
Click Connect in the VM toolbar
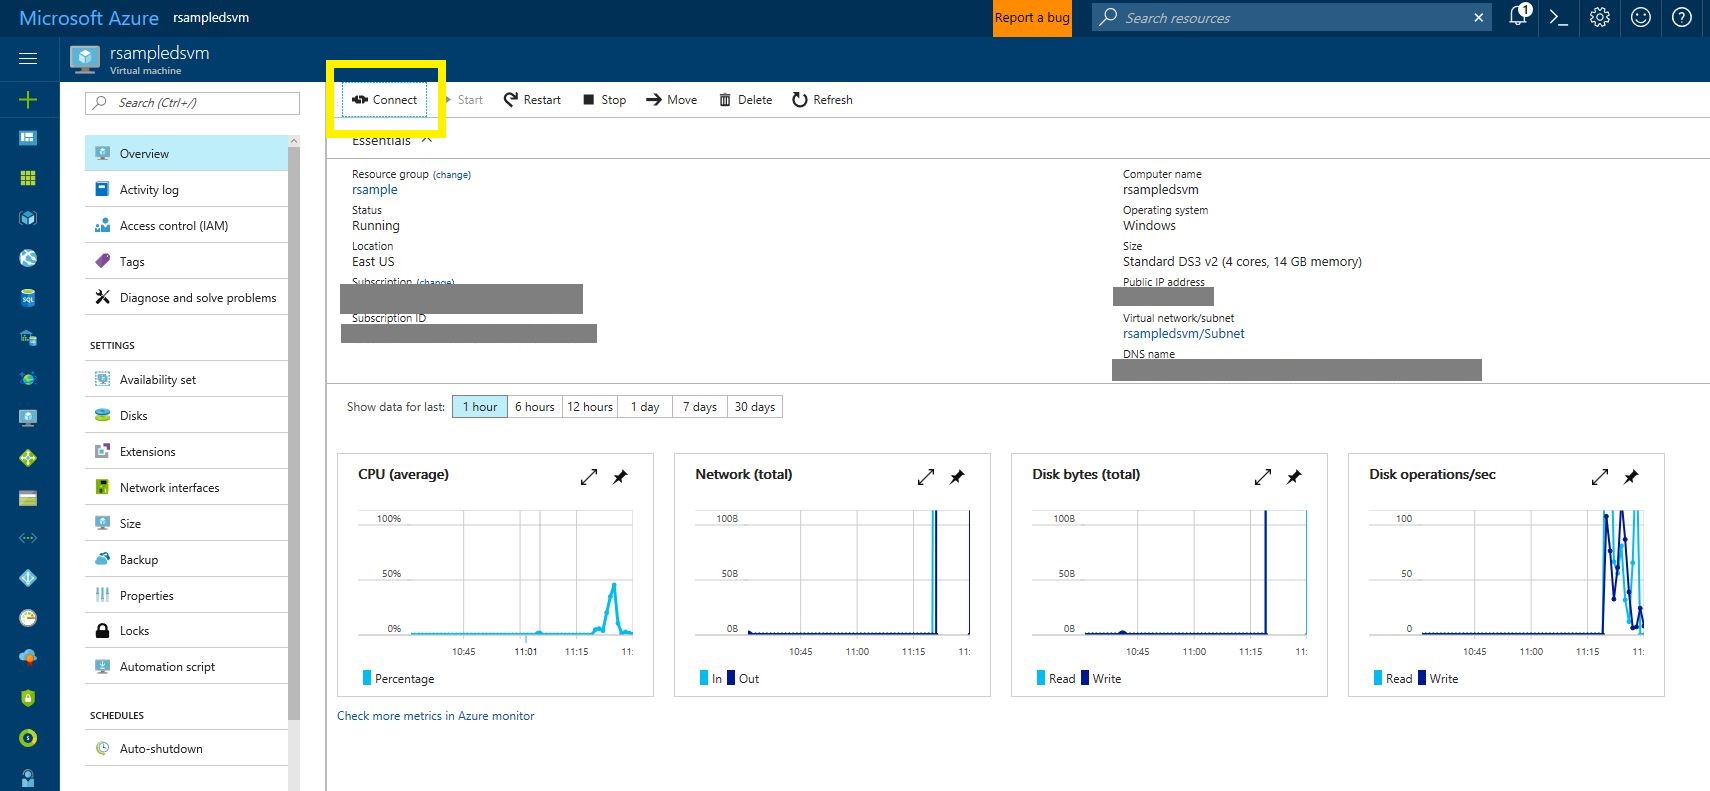[x=385, y=100]
